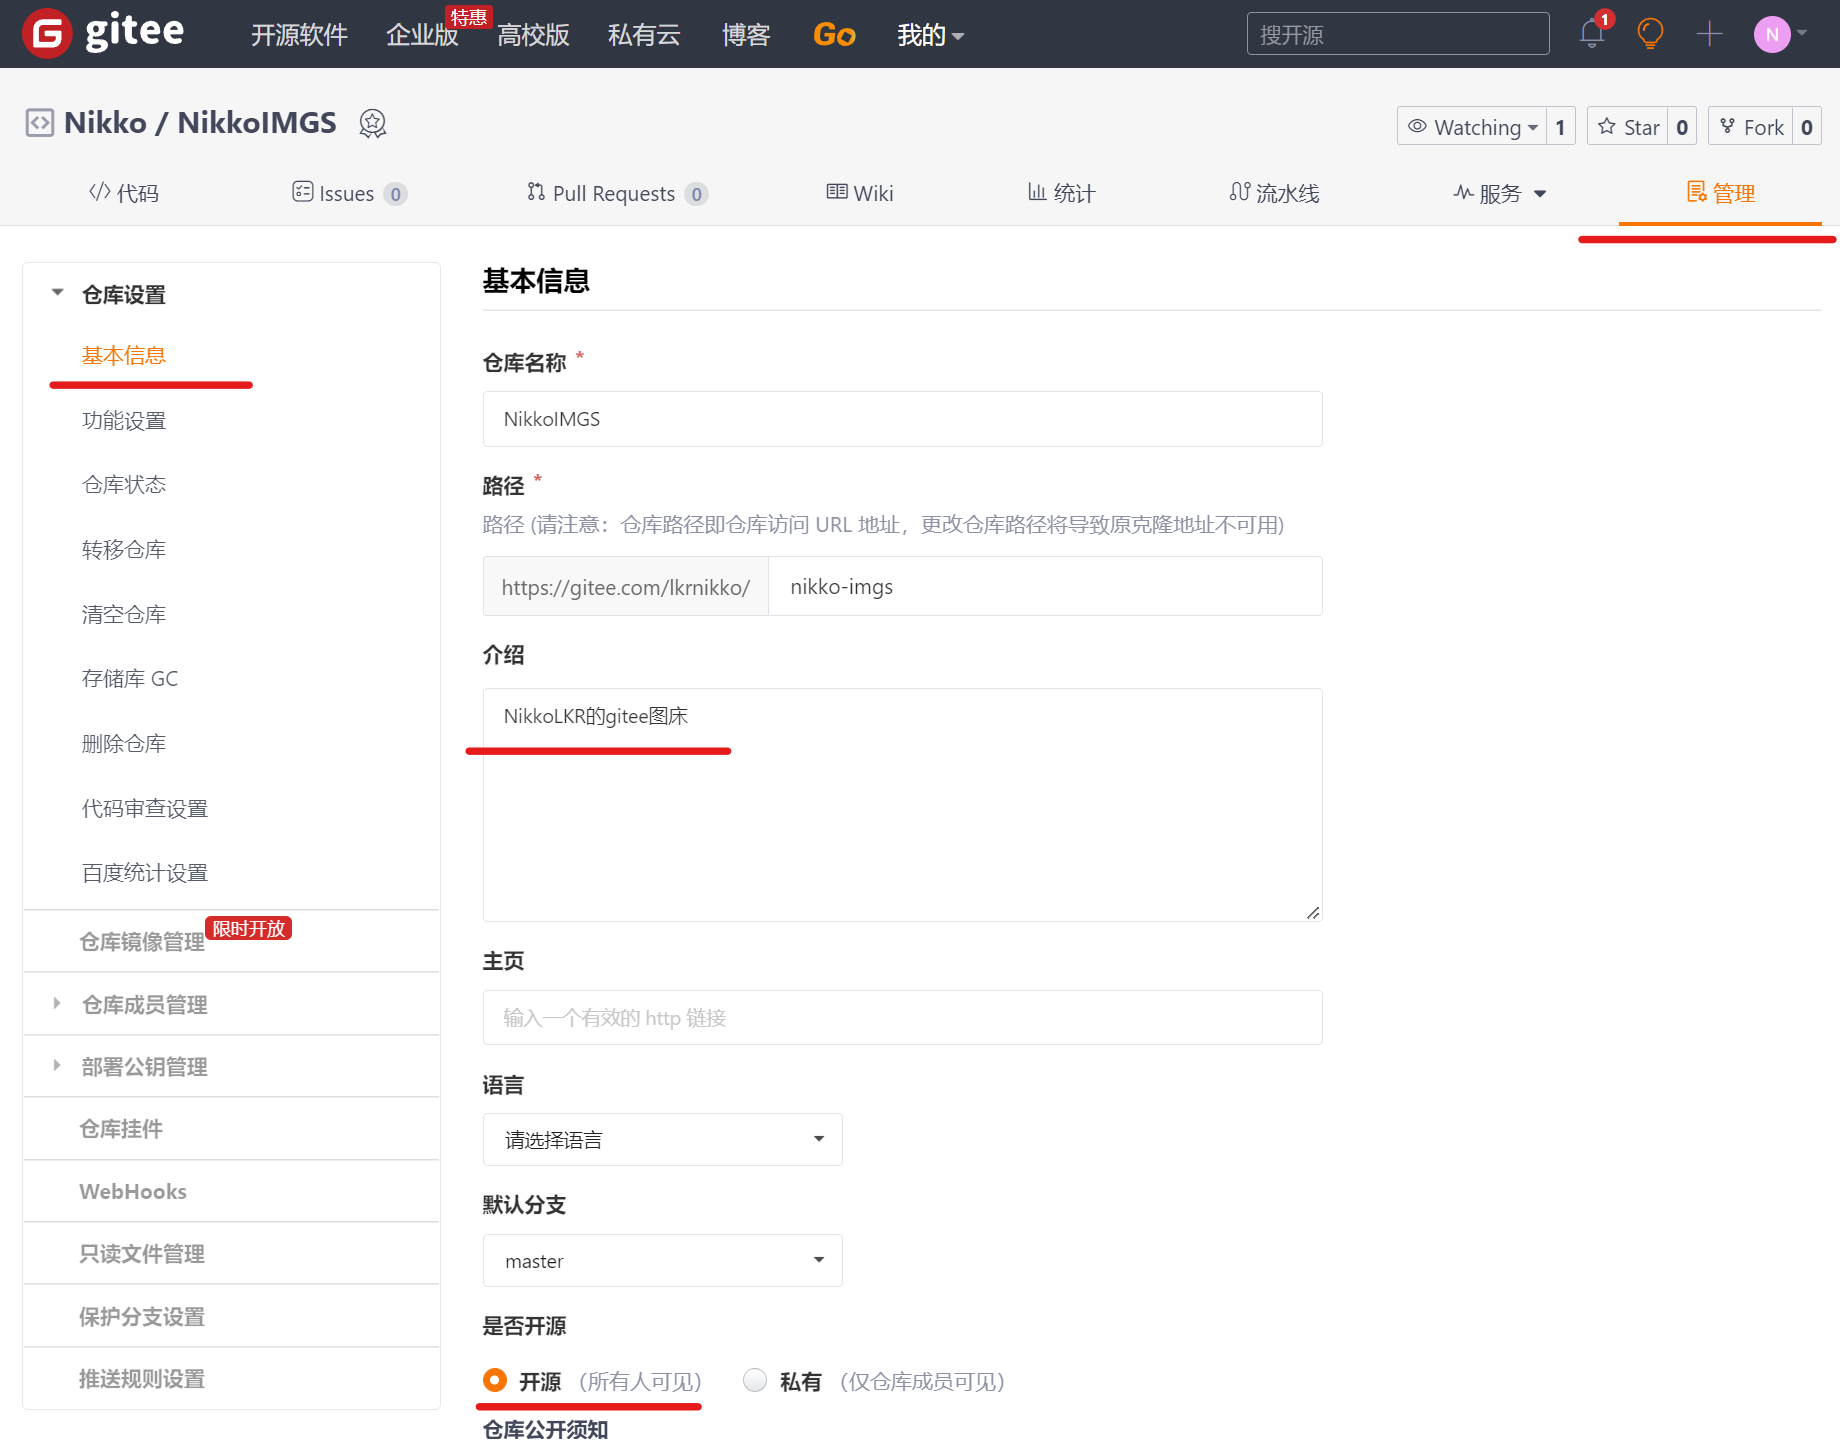The image size is (1840, 1444).
Task: Expand the 仓库成员管理 sidebar section
Action: coord(143,1004)
